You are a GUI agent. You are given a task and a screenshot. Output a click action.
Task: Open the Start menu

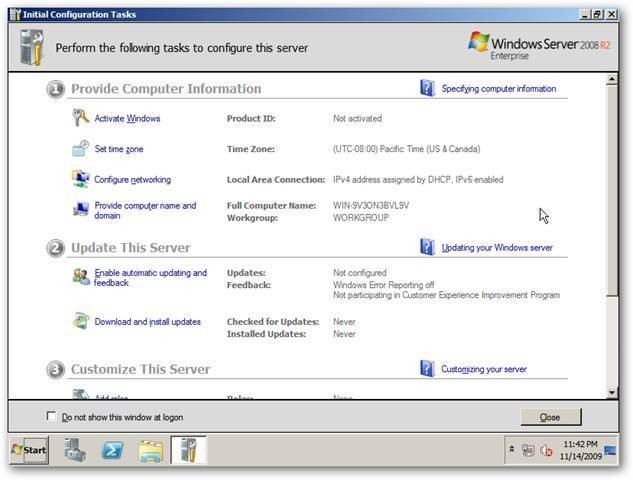pyautogui.click(x=28, y=450)
